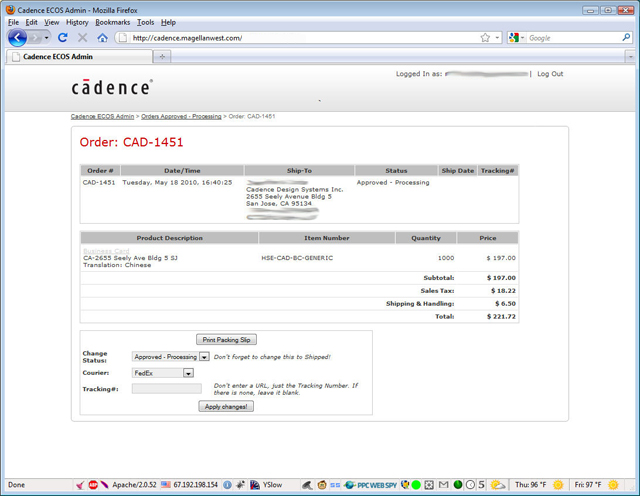Click the sun icon beside Fri 97 °F
Screen dimensions: 640x496
pos(613,485)
